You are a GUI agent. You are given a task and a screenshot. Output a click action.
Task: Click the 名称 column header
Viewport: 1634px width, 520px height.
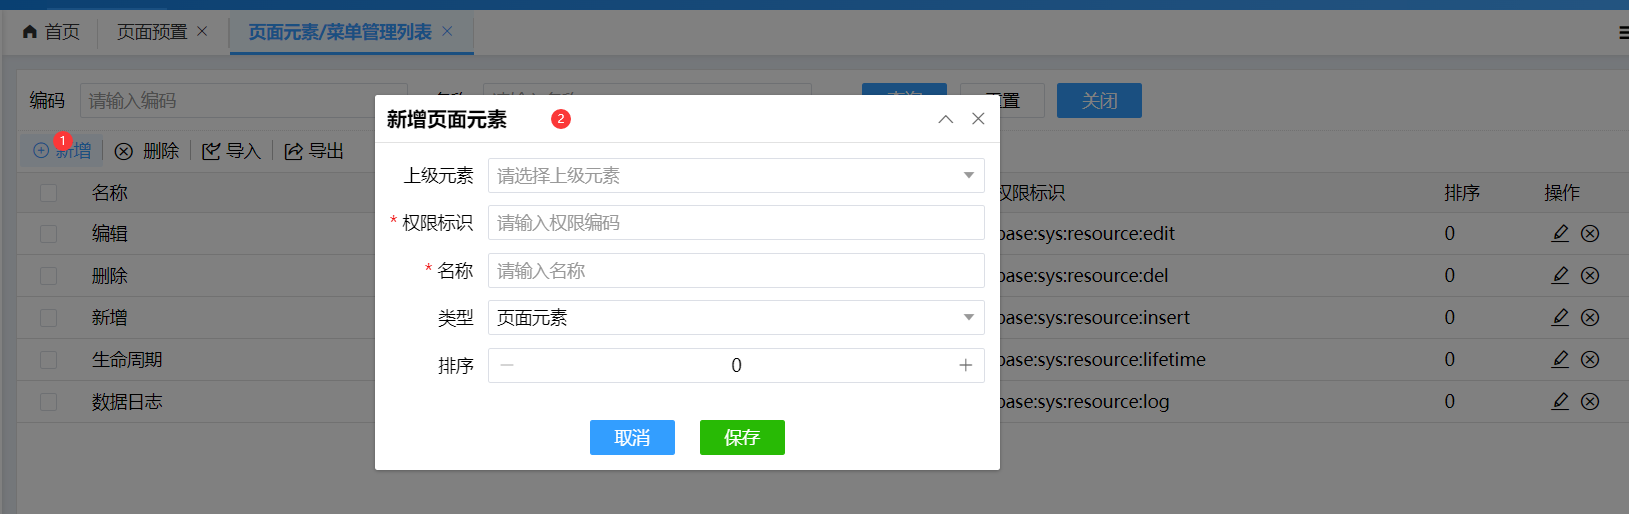click(x=110, y=192)
